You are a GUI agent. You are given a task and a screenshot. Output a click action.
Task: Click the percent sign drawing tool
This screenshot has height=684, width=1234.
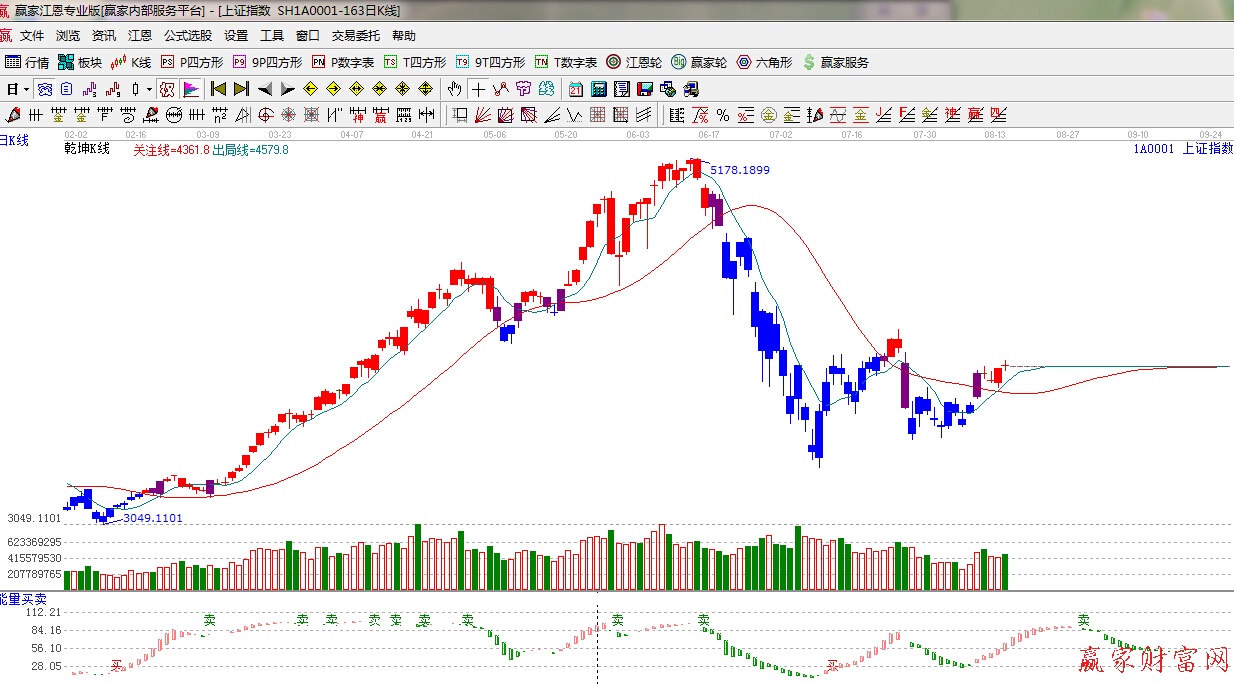click(x=721, y=114)
